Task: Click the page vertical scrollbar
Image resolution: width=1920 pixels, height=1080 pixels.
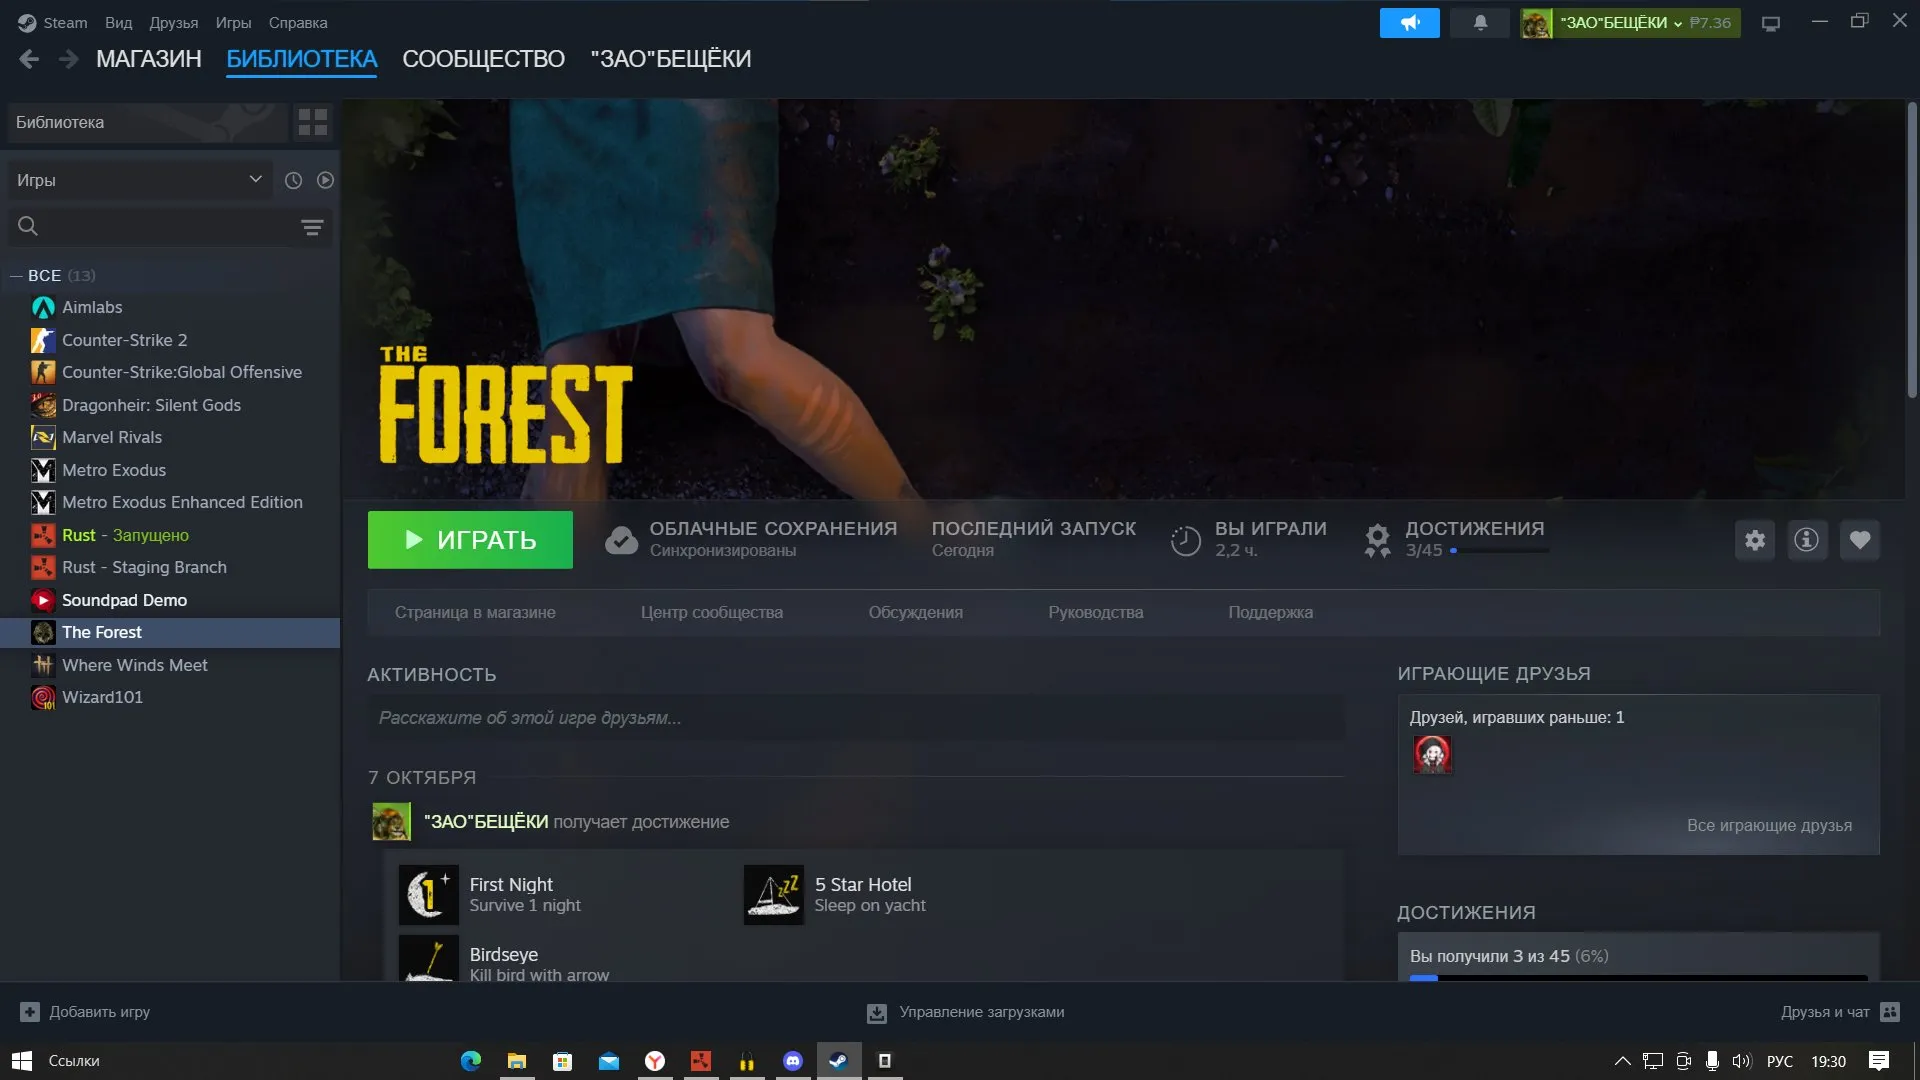Action: (1911, 250)
